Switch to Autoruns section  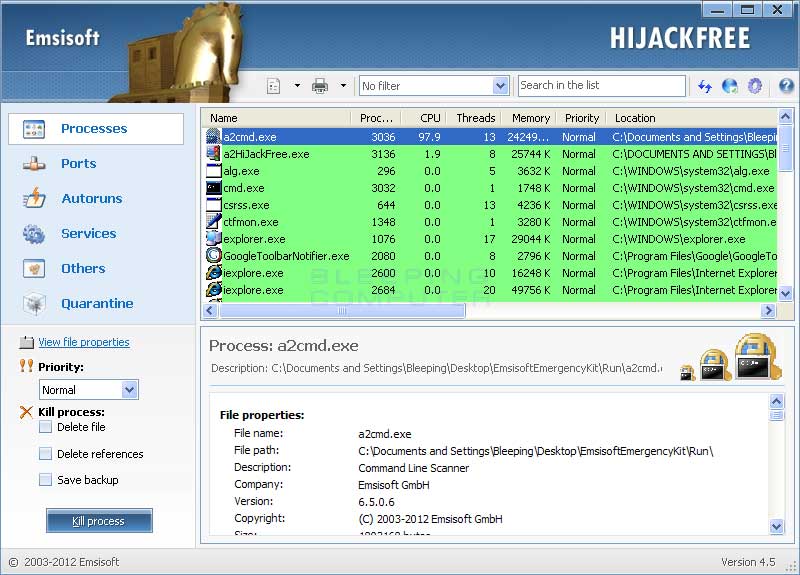92,198
